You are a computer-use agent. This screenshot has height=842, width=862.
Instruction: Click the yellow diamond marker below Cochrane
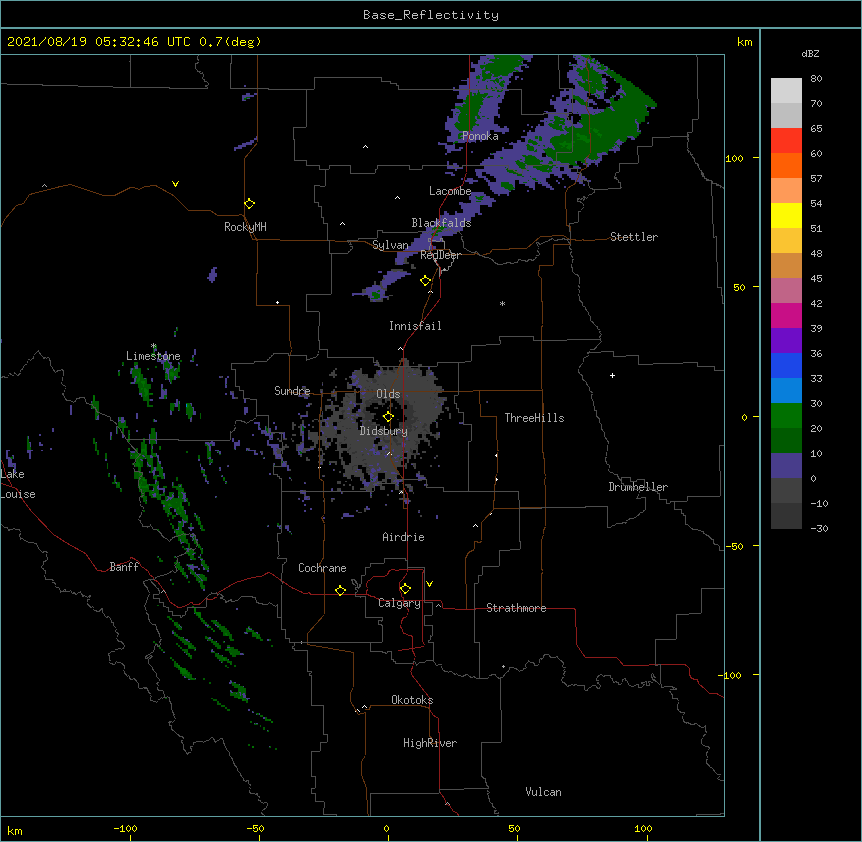coord(340,590)
